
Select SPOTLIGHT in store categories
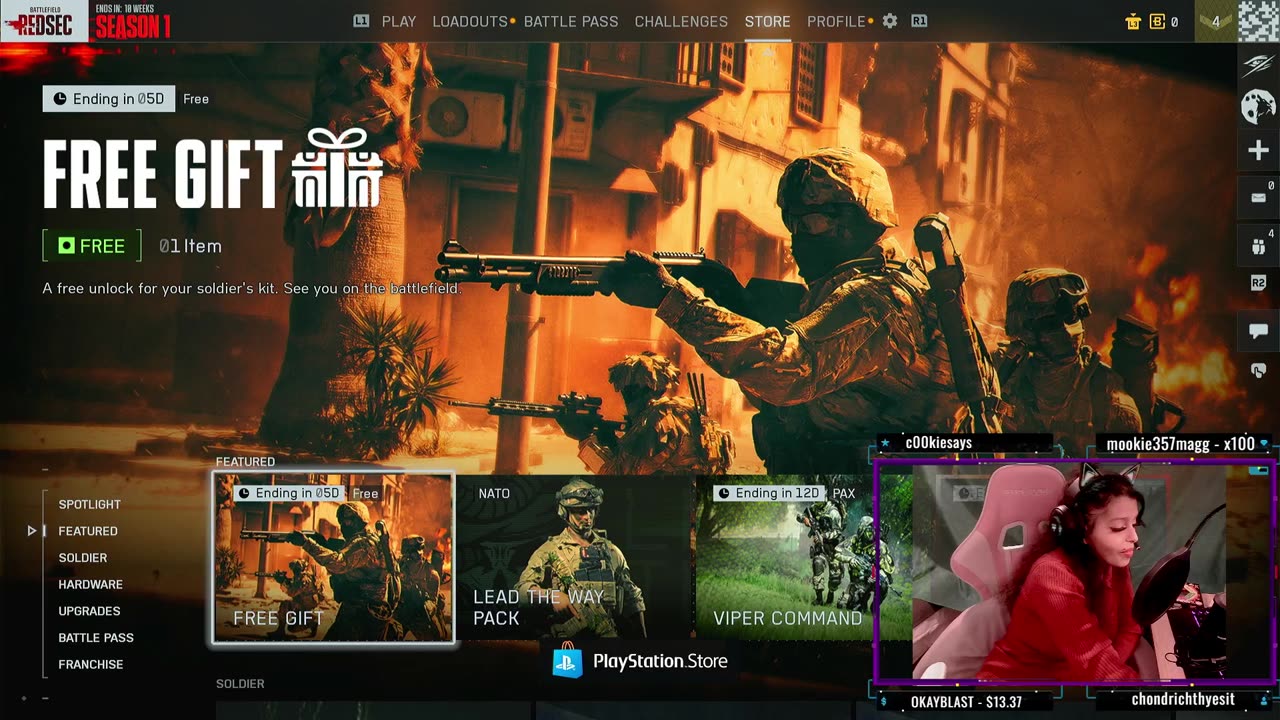pos(89,505)
